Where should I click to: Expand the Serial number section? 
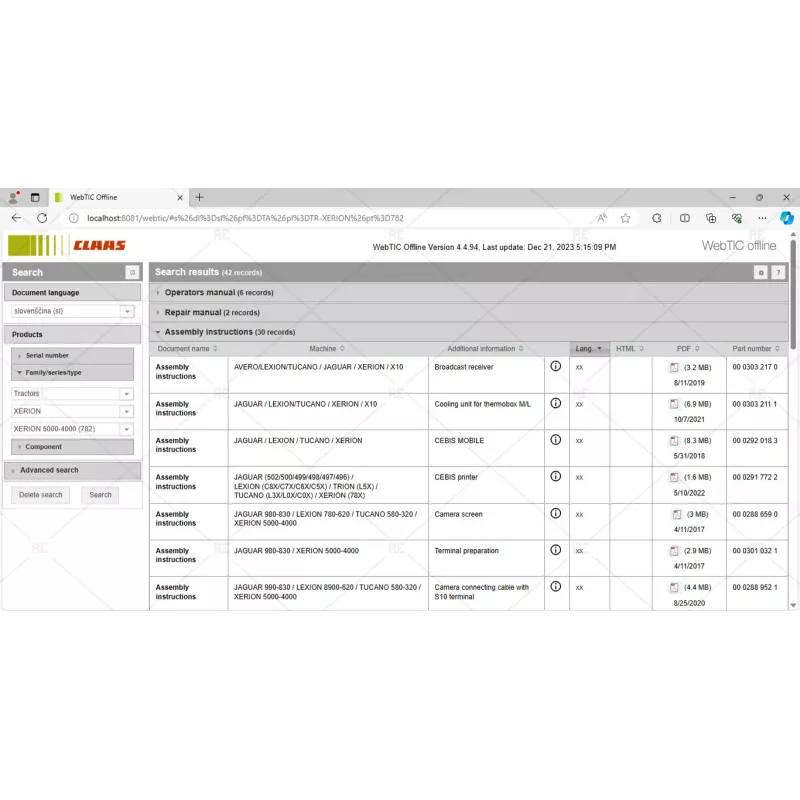tap(50, 356)
